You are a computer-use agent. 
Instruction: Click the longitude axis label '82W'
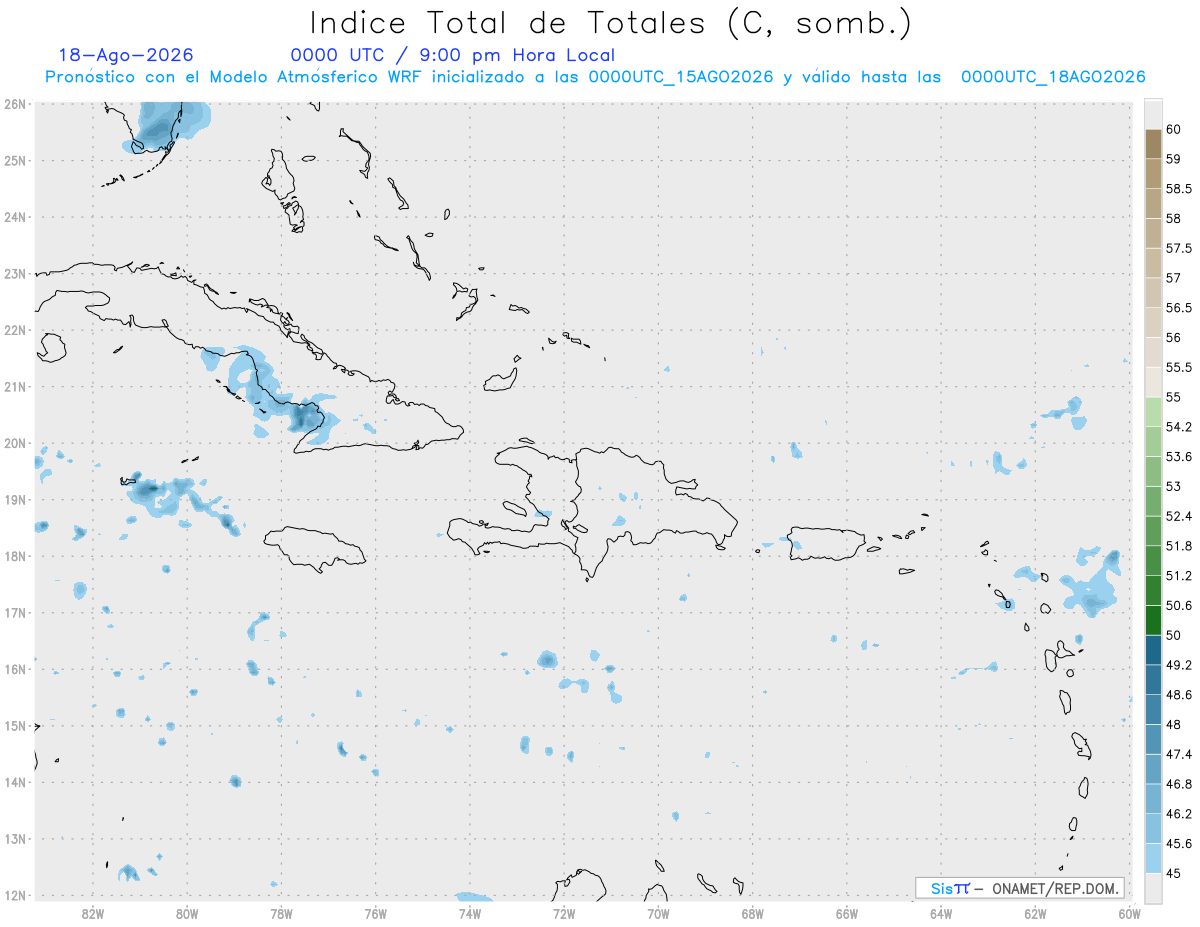click(x=93, y=913)
